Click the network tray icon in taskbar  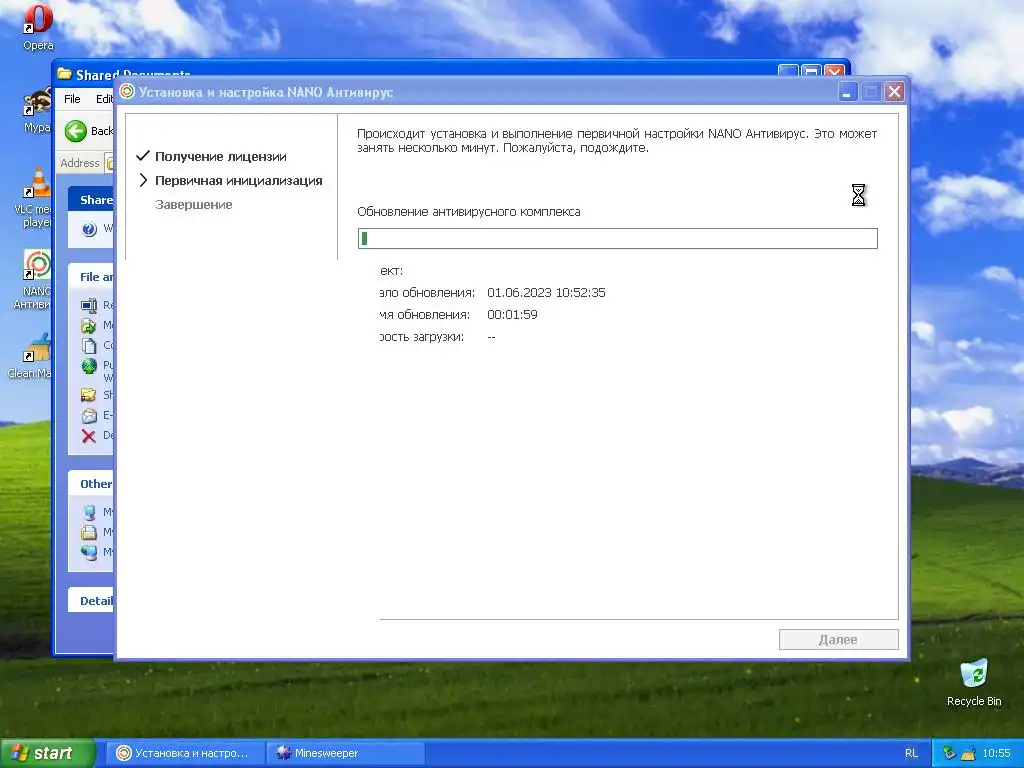click(949, 753)
